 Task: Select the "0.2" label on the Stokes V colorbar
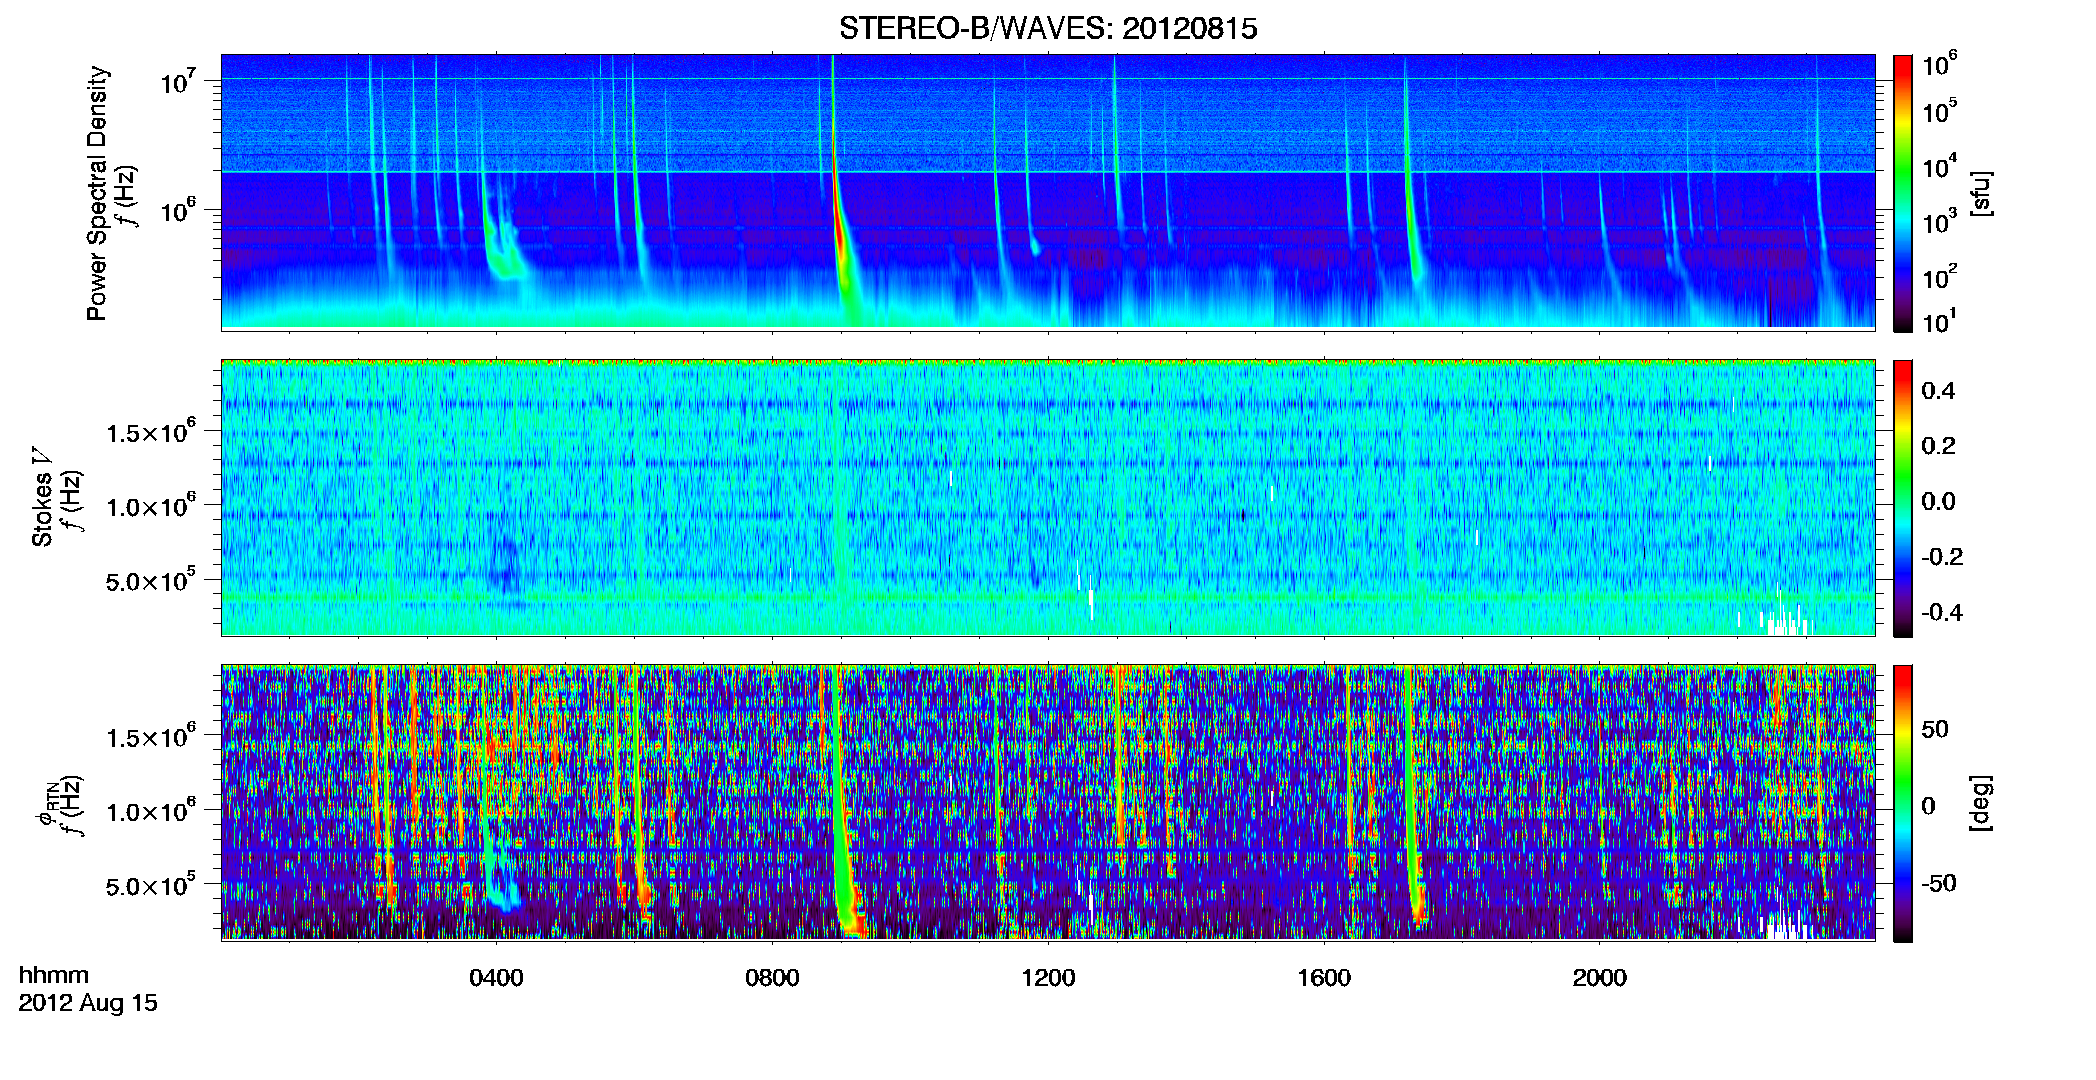point(1938,446)
